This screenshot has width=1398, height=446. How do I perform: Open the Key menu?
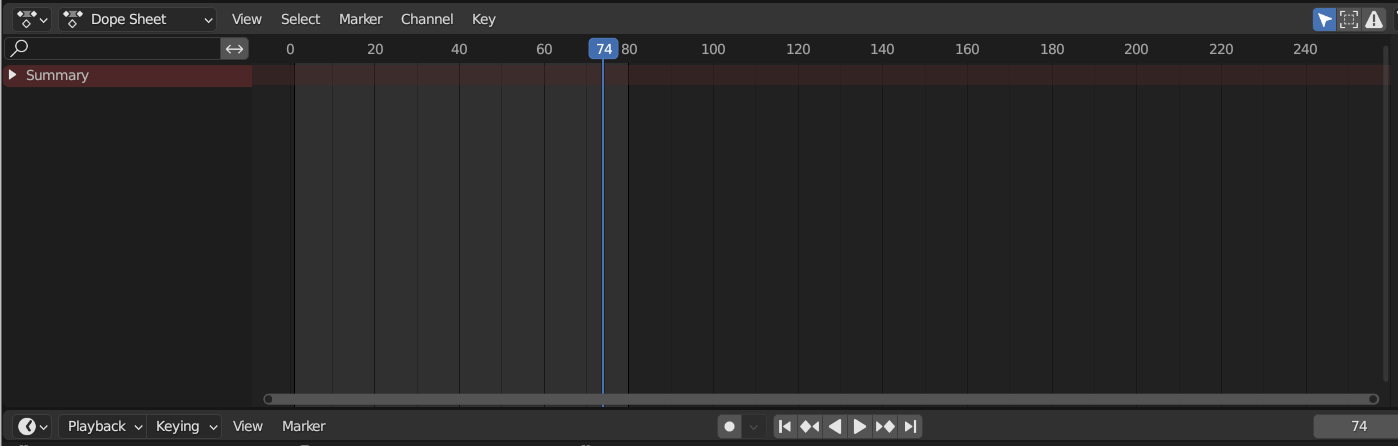click(x=483, y=19)
